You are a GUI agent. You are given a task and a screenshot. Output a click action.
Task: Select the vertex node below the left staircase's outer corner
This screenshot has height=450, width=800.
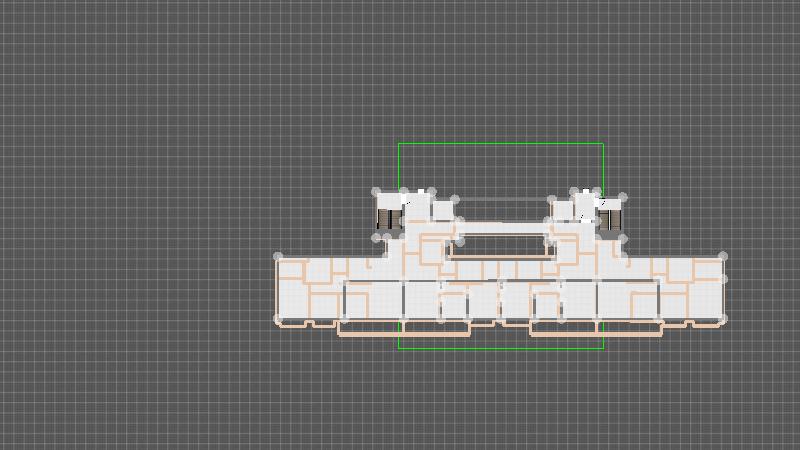pos(377,238)
